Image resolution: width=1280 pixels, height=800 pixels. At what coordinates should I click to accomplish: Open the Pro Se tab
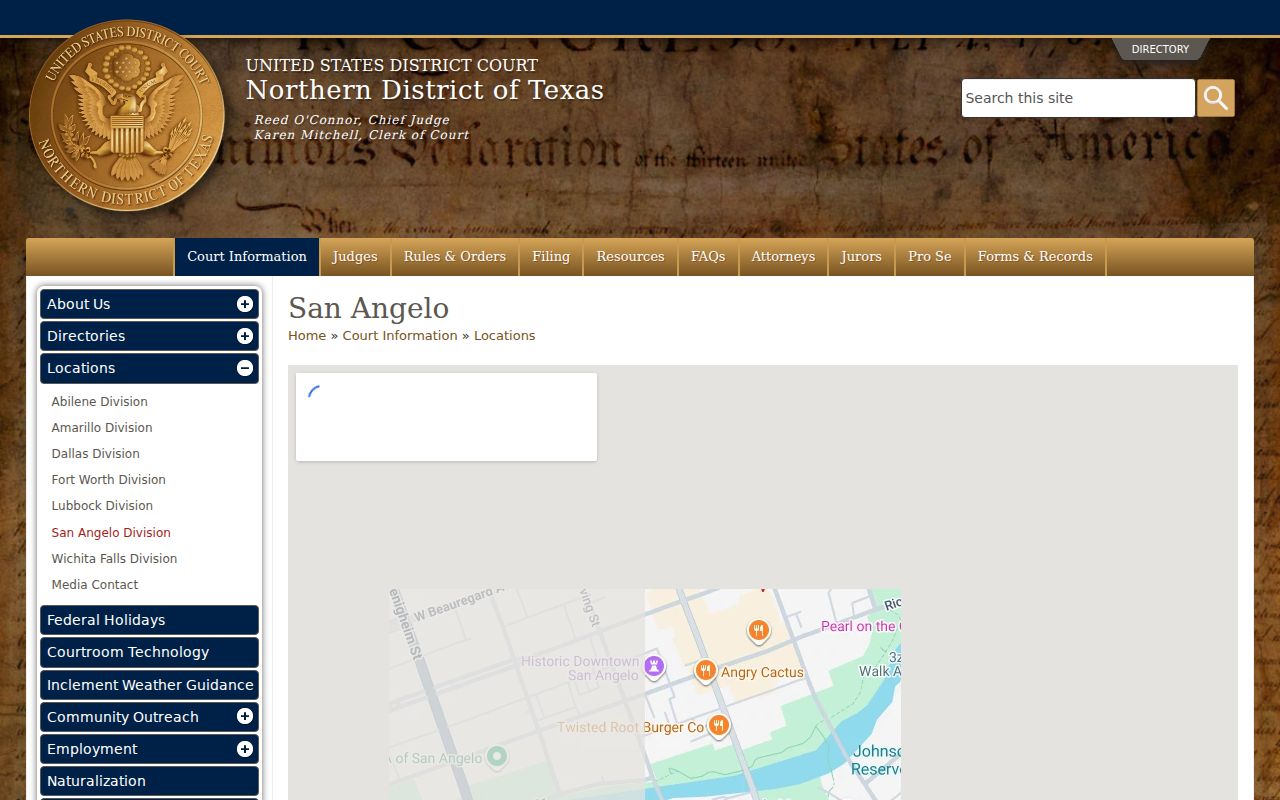pos(930,257)
